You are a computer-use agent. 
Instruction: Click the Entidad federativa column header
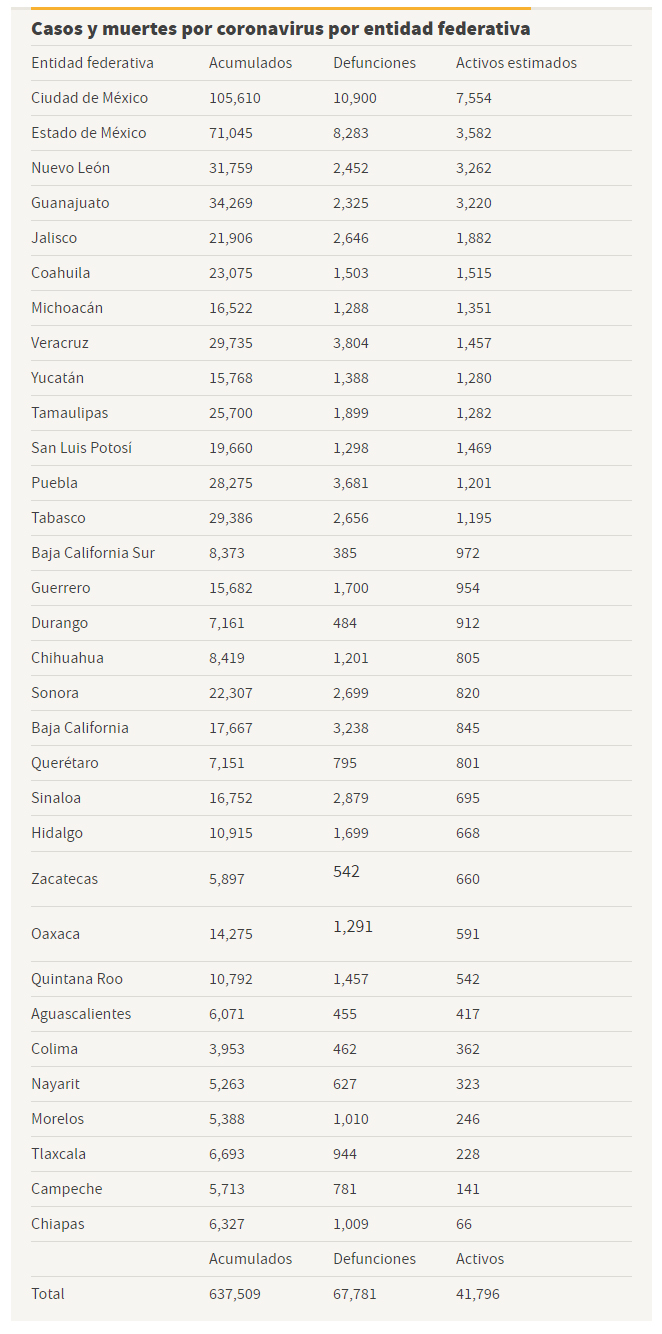pos(92,63)
